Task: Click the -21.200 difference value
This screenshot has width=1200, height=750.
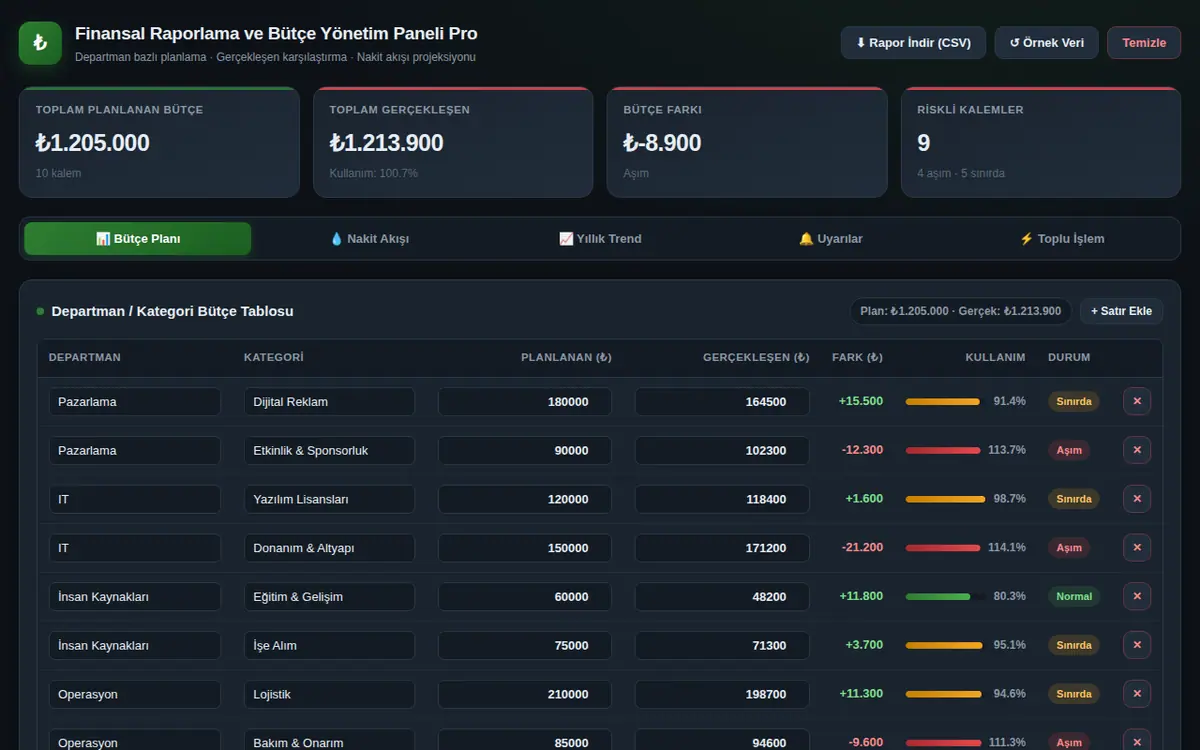Action: point(862,548)
